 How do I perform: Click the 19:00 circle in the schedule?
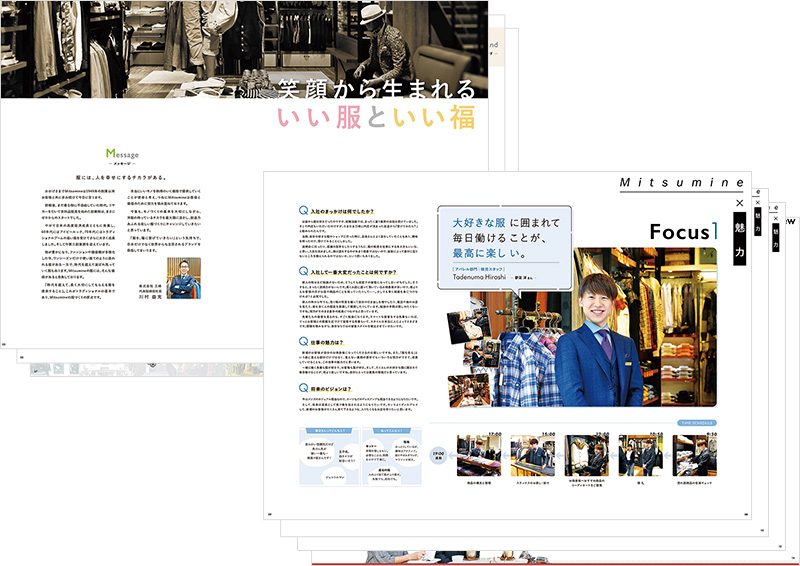click(x=436, y=454)
